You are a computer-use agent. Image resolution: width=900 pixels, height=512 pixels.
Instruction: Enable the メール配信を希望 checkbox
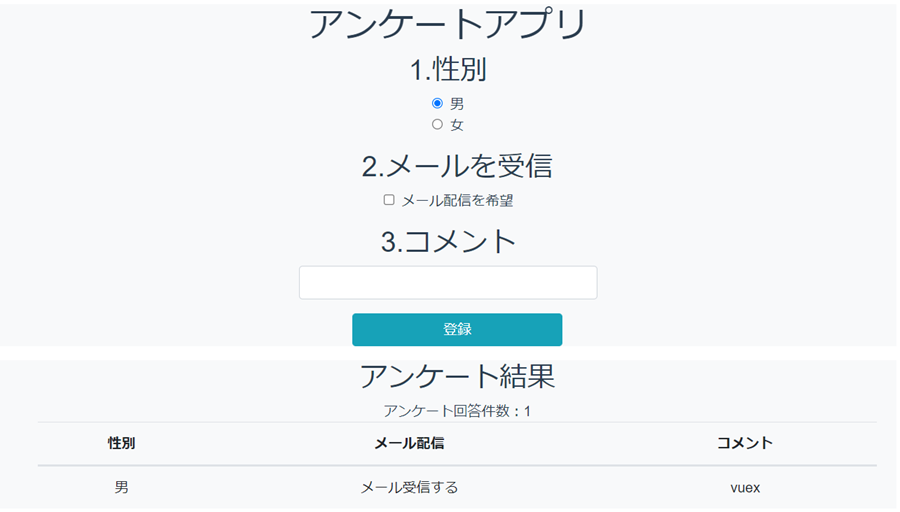[389, 200]
